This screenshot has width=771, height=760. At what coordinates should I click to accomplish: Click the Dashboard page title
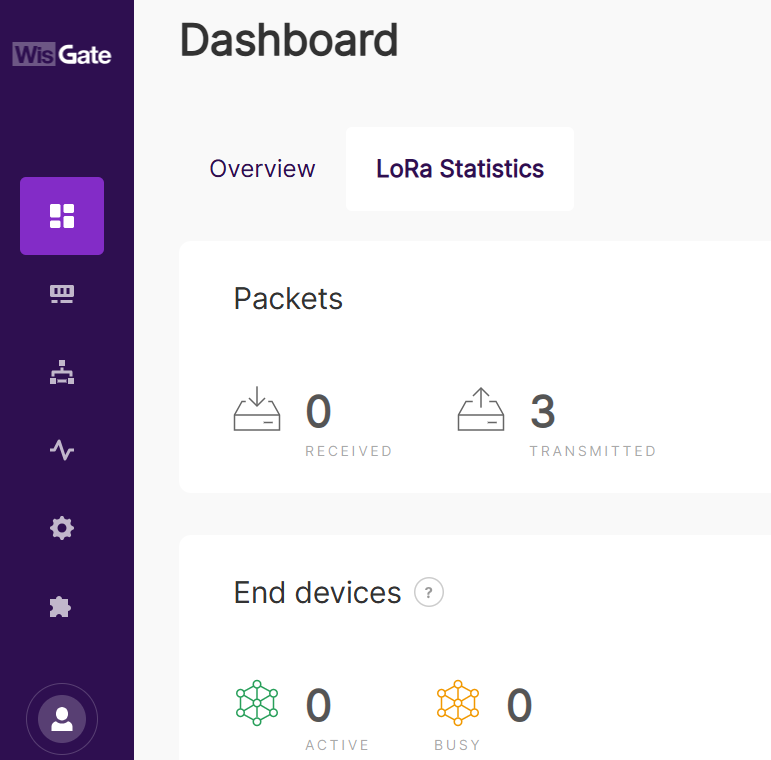[289, 41]
